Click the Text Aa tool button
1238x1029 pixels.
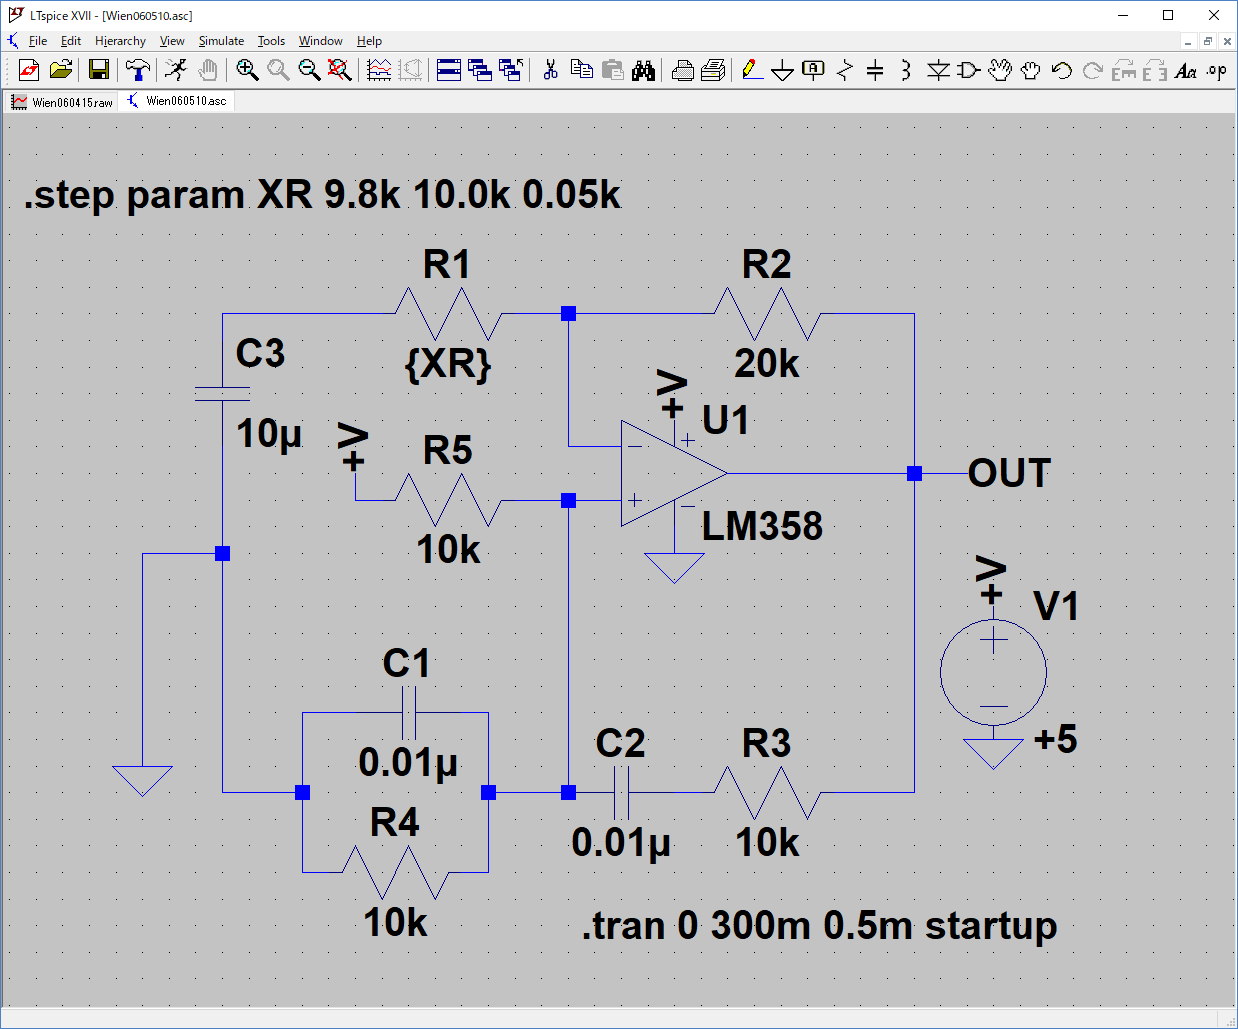(x=1185, y=70)
